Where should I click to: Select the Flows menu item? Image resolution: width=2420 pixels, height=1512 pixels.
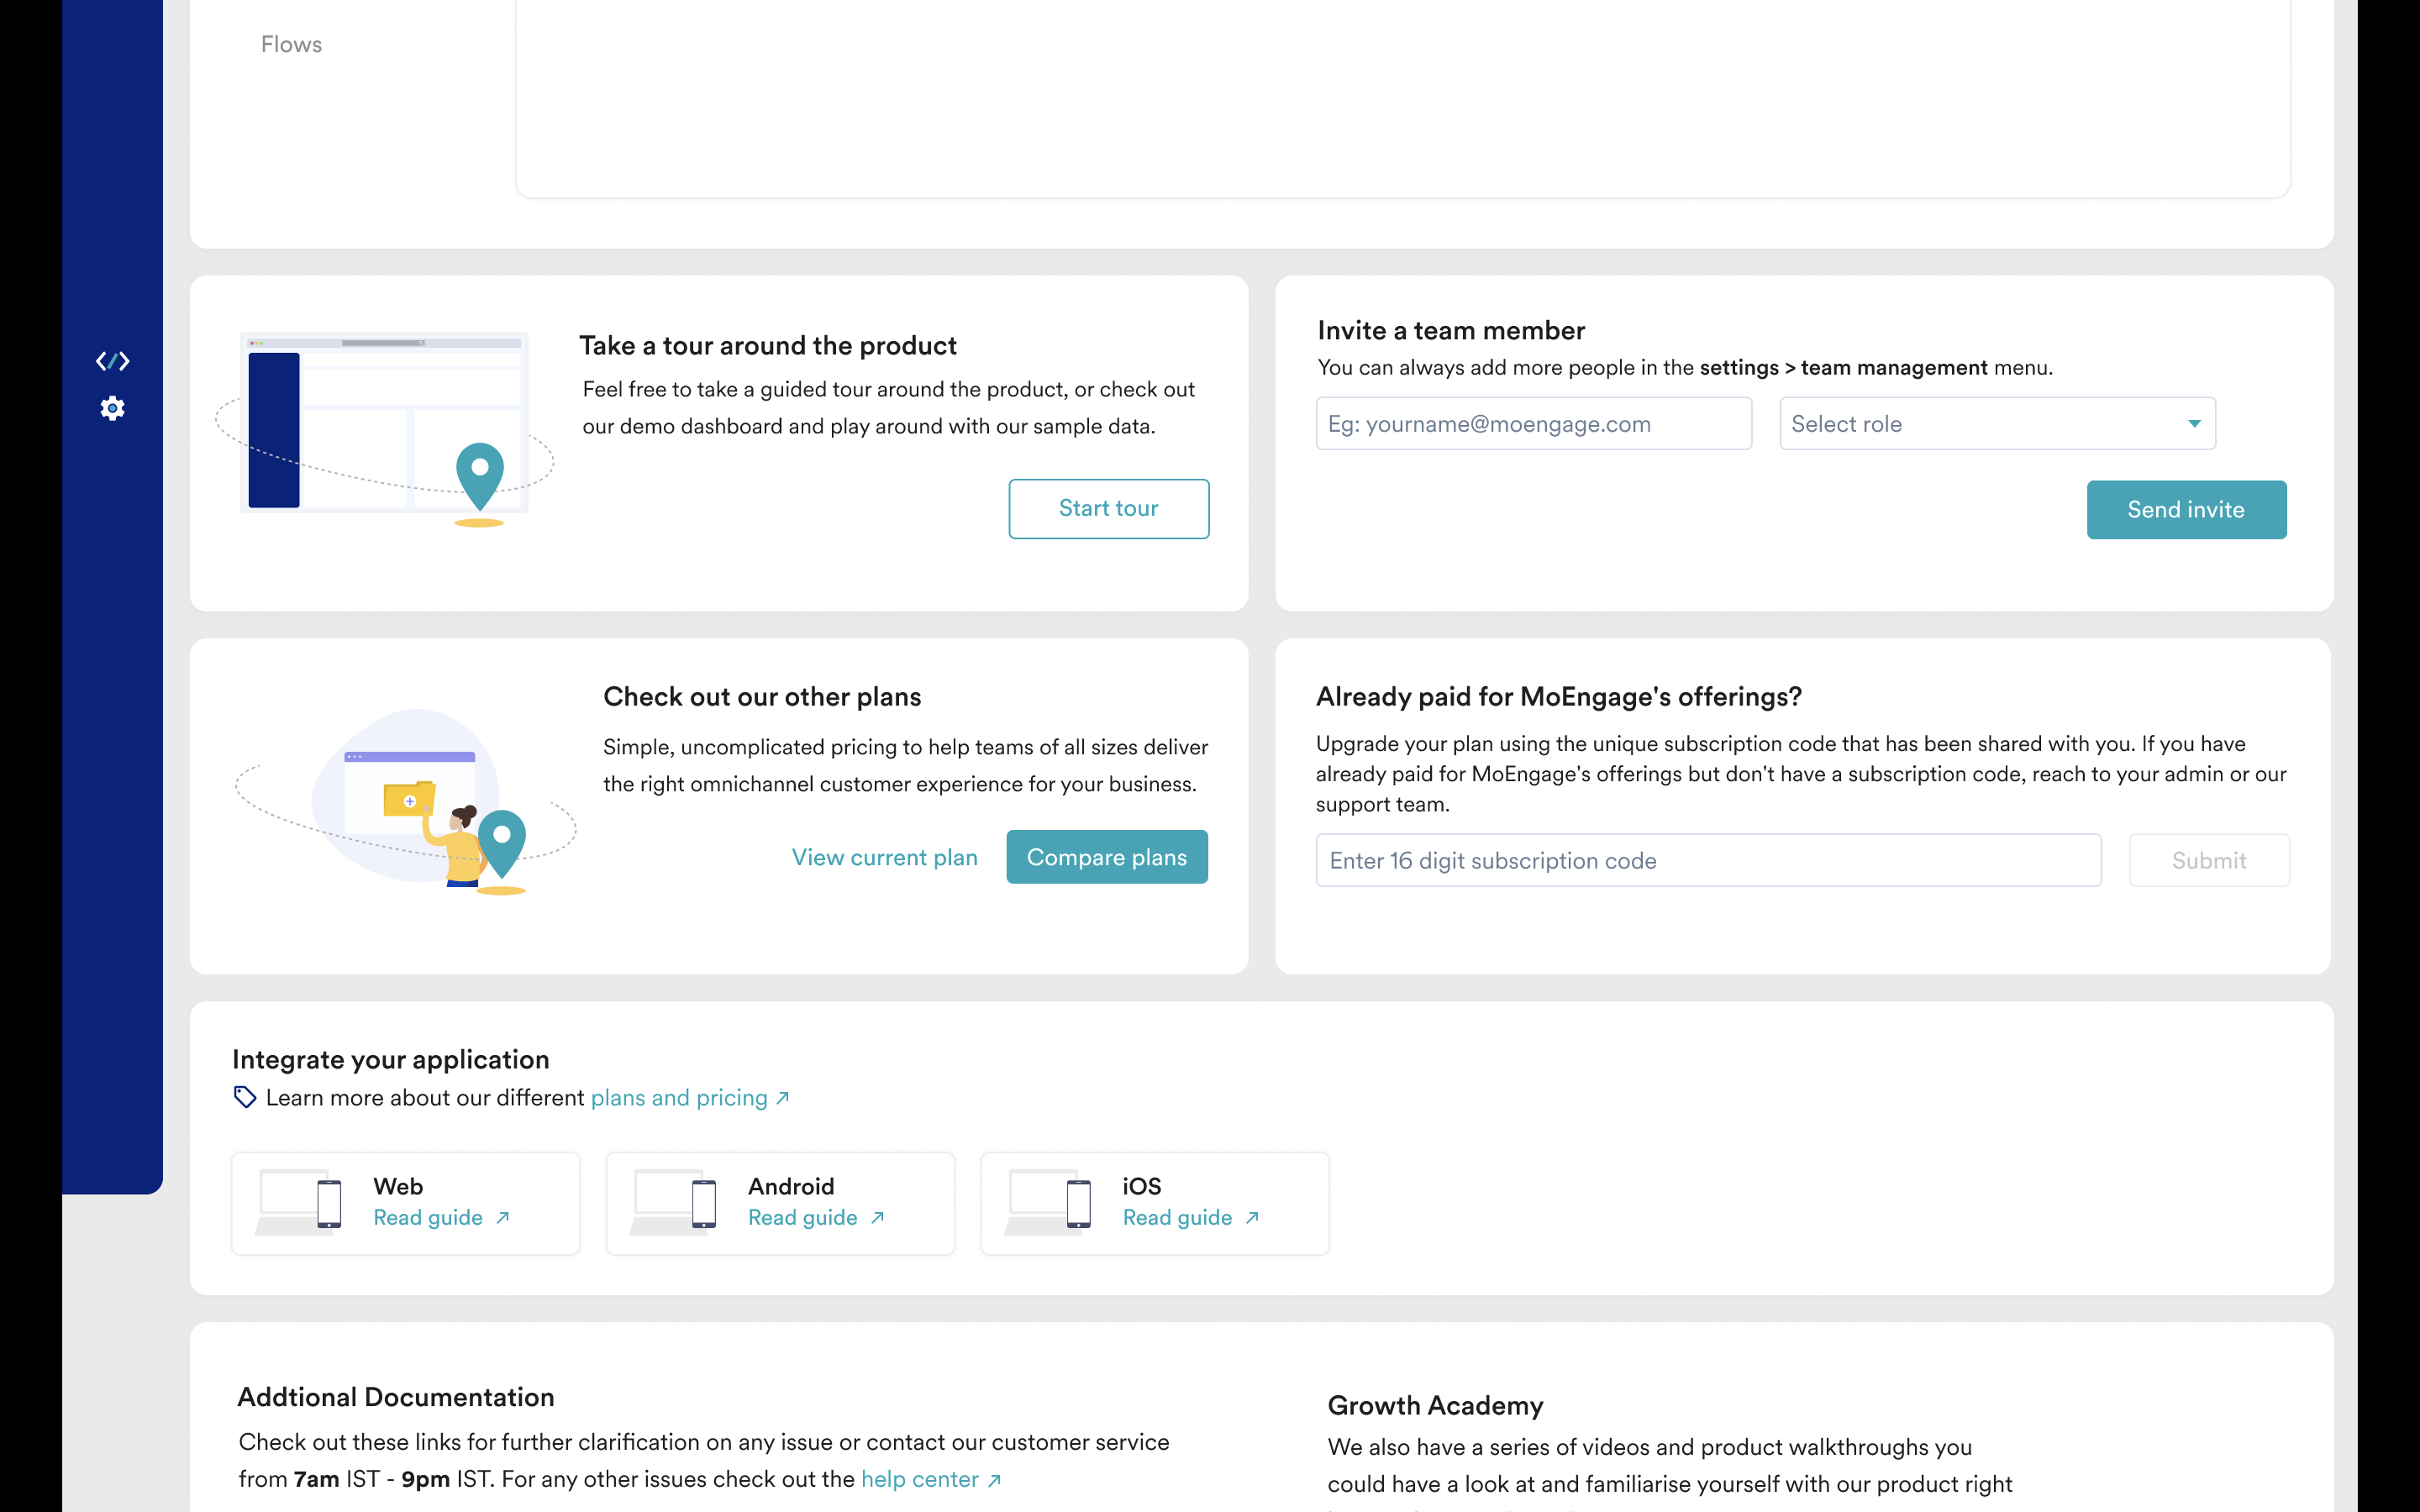291,44
